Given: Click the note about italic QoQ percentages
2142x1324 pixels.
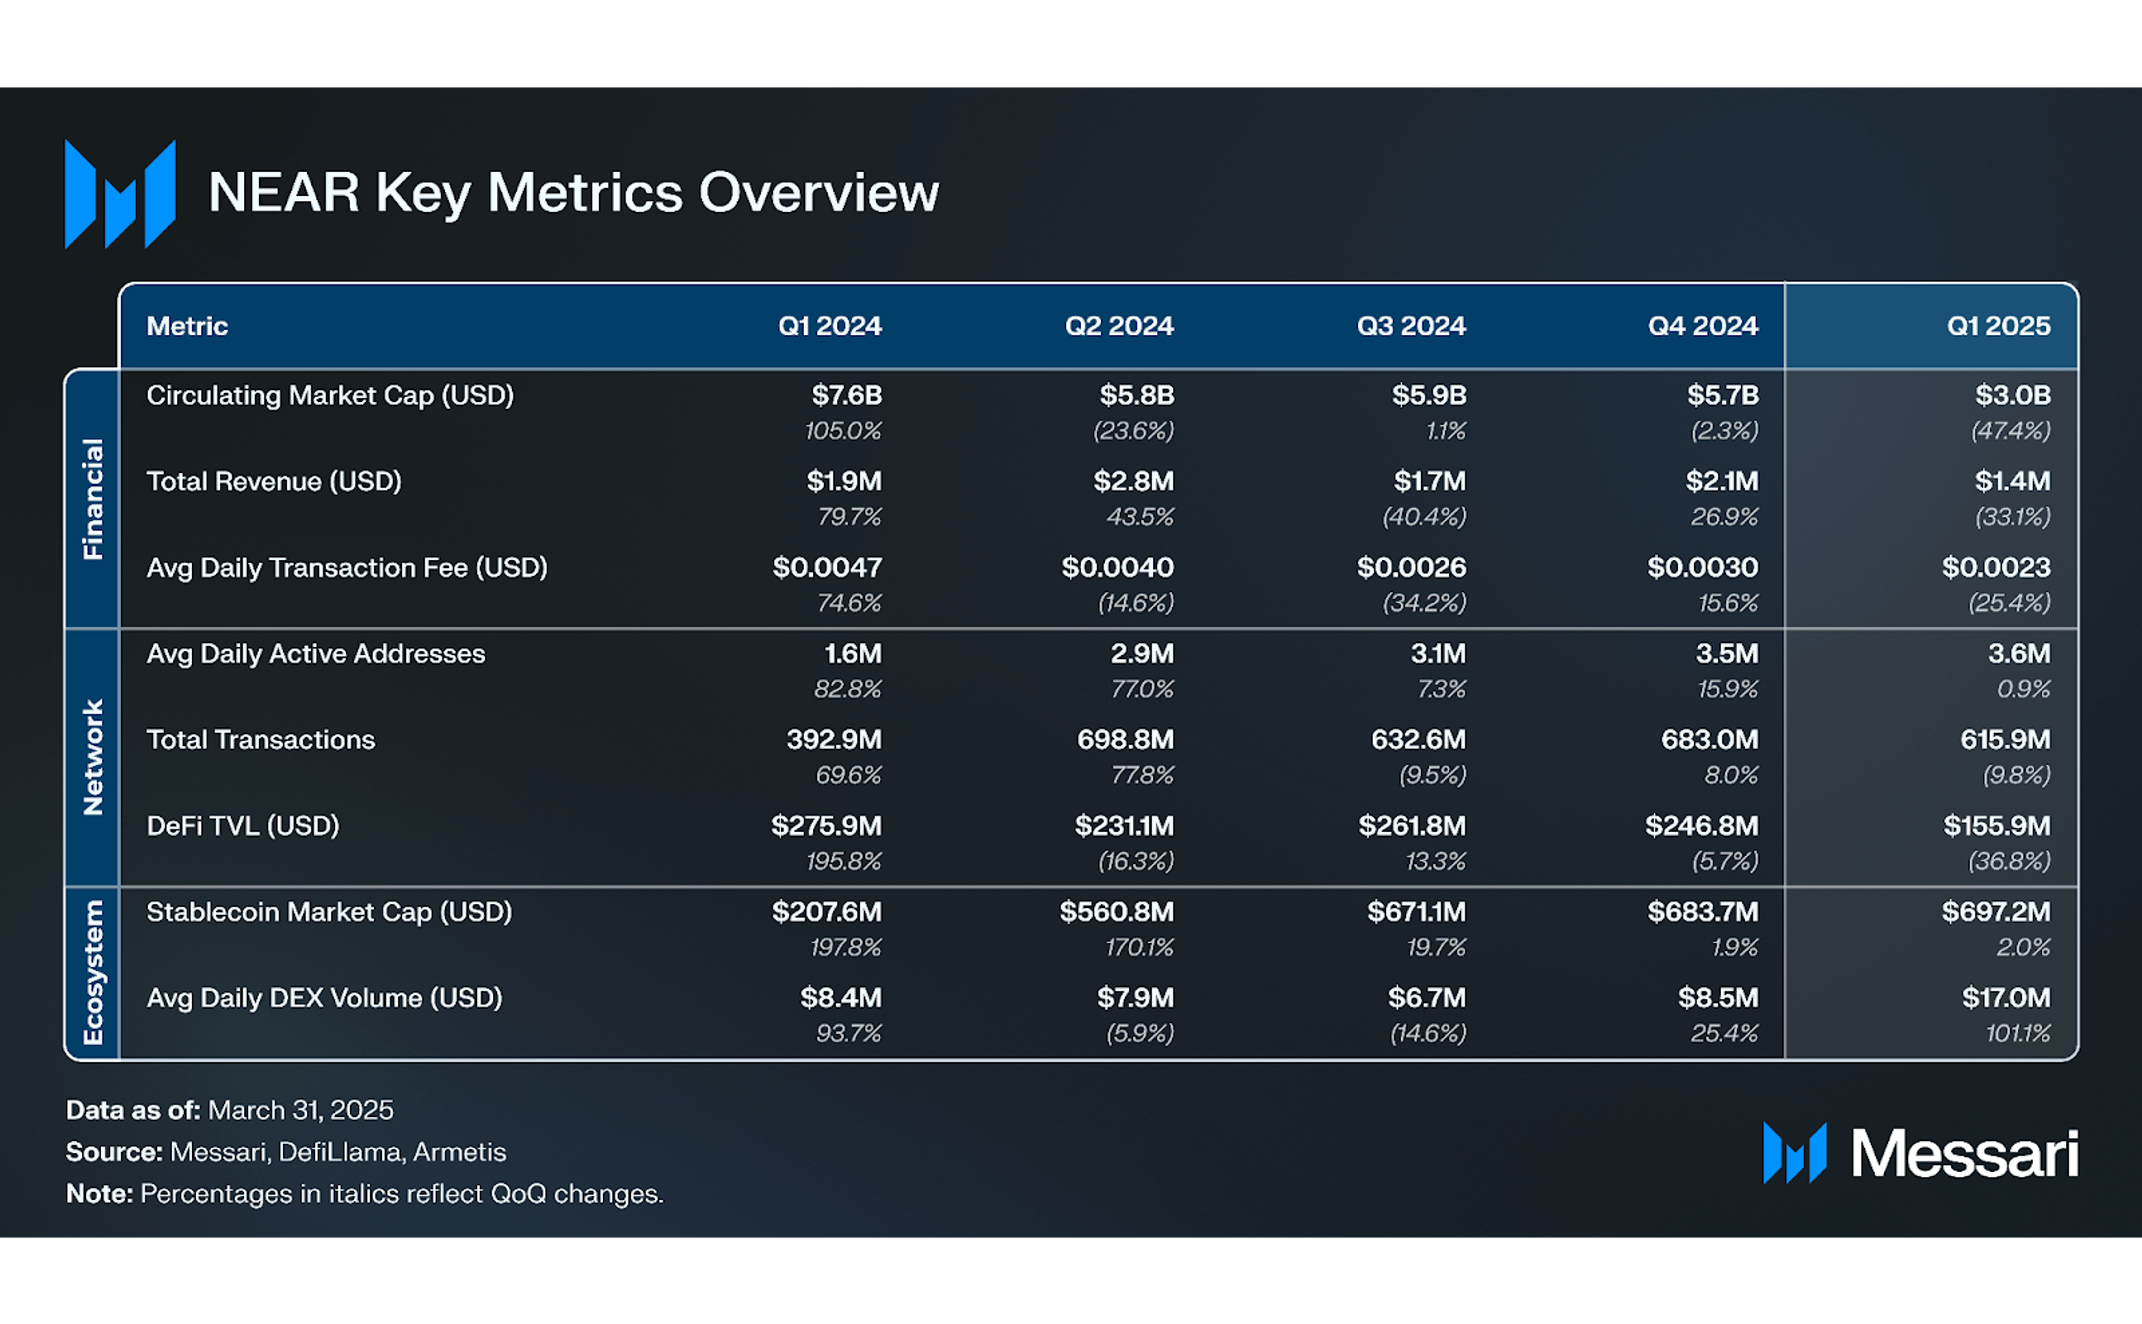Looking at the screenshot, I should click(365, 1194).
